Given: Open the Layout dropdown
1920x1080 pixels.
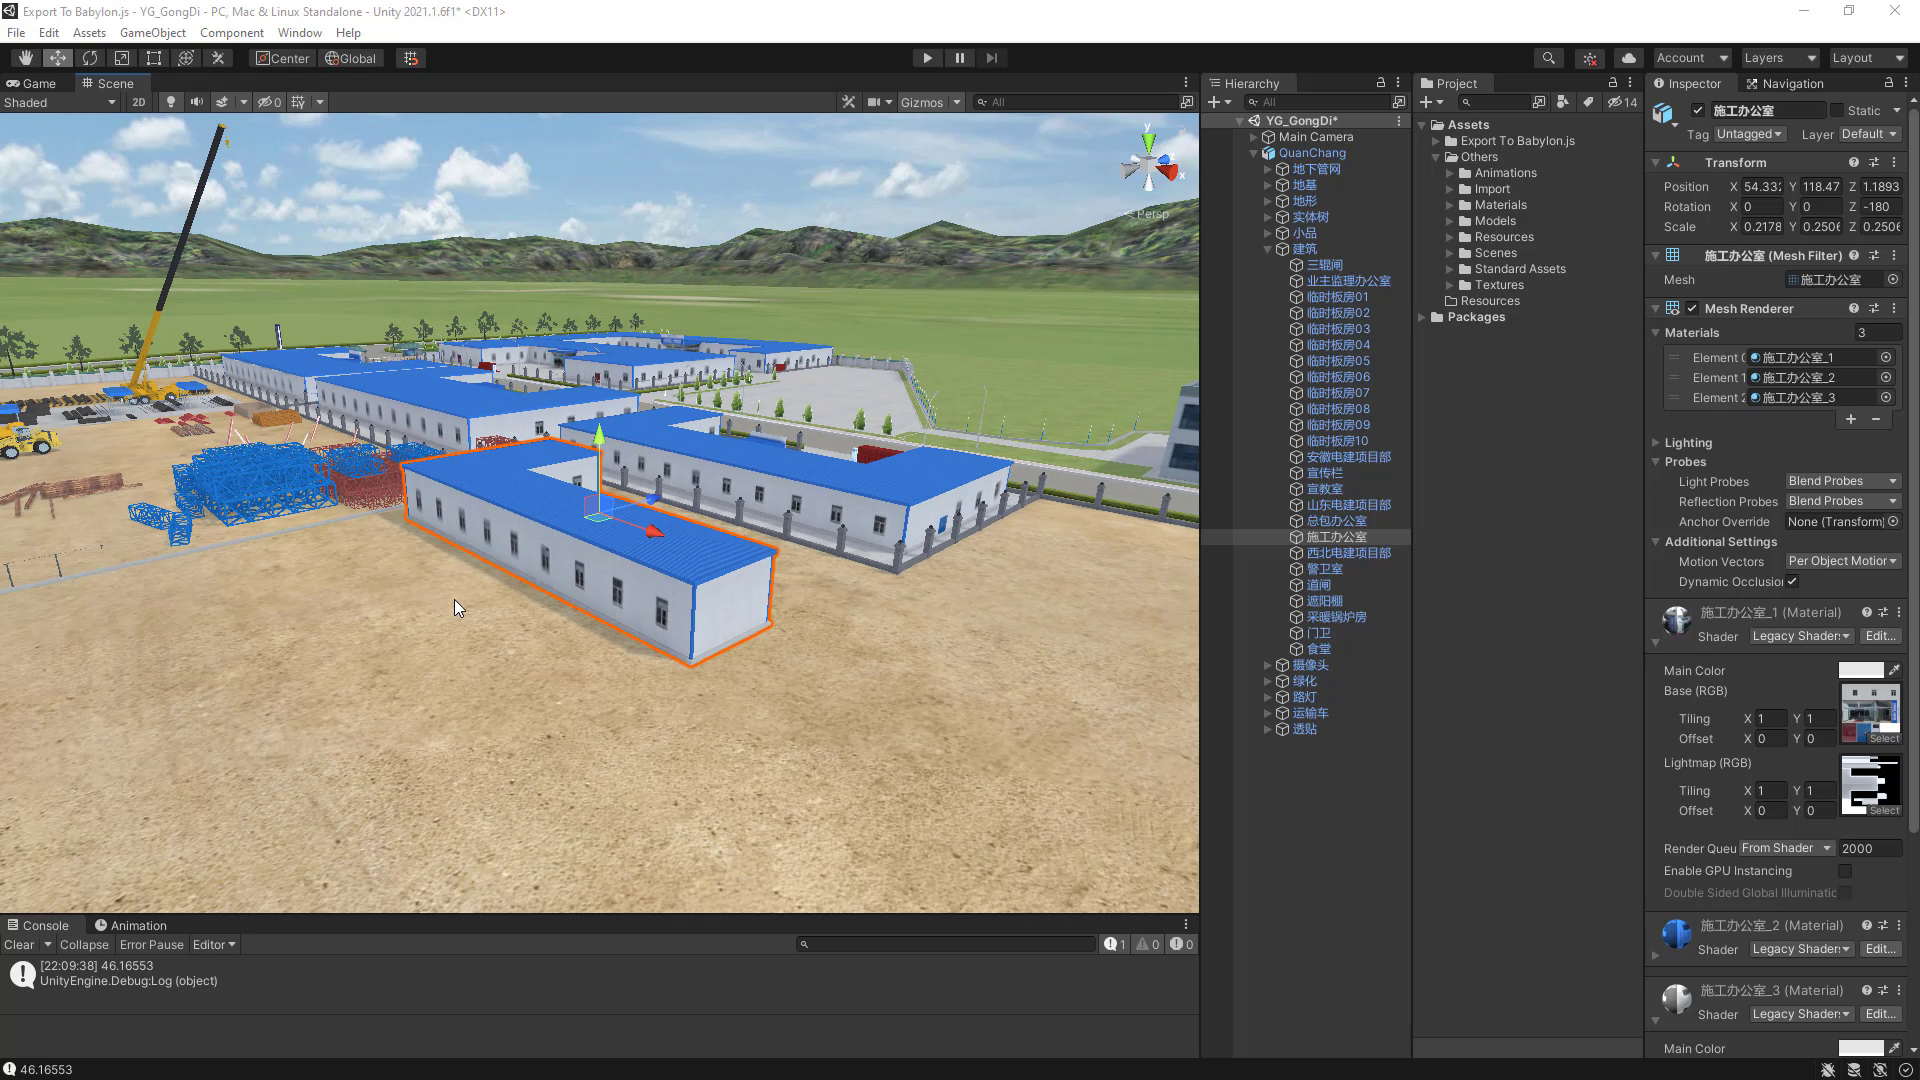Looking at the screenshot, I should tap(1867, 58).
